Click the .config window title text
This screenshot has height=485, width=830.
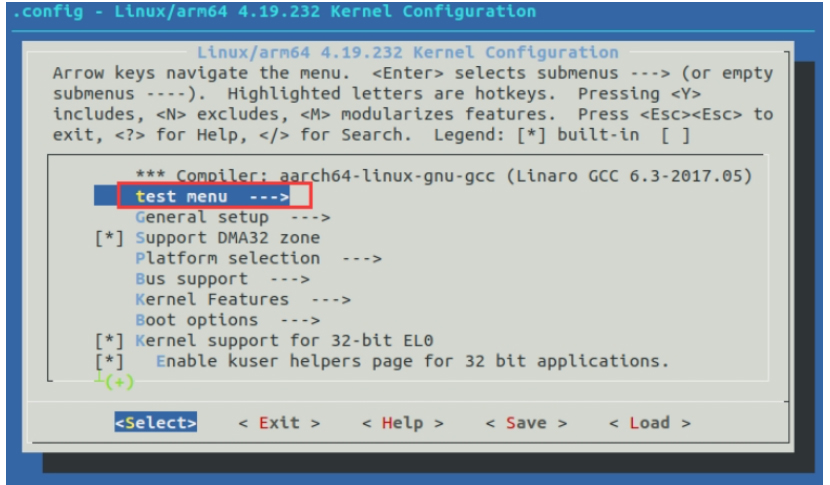[x=274, y=11]
